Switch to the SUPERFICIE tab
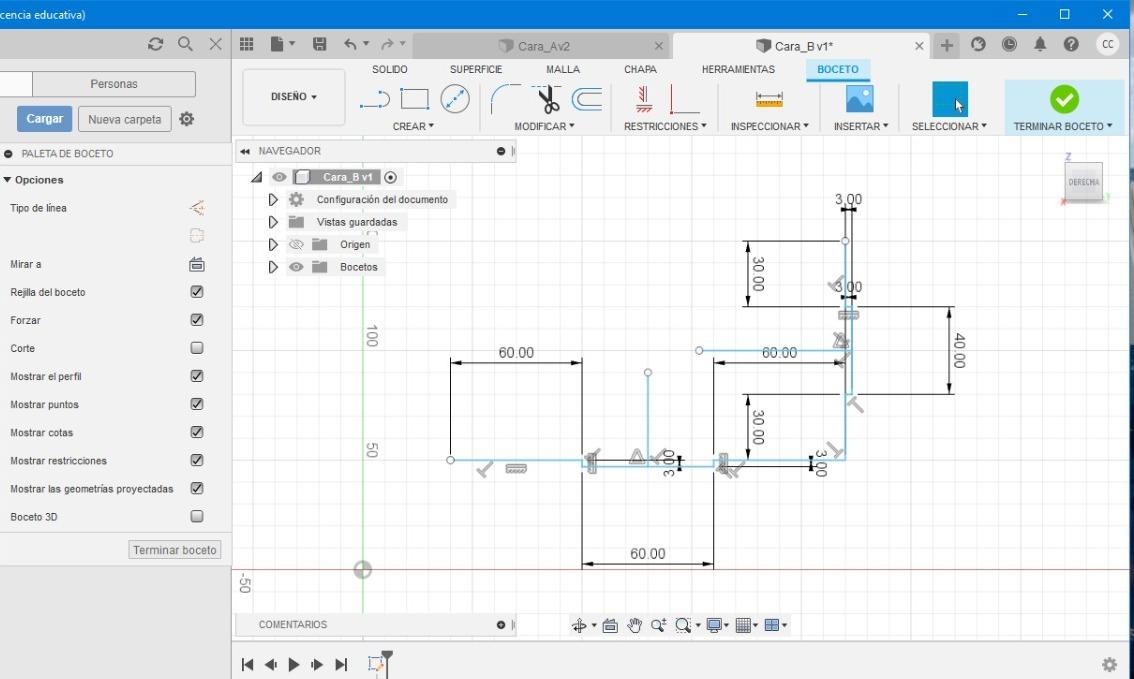Image resolution: width=1134 pixels, height=679 pixels. pyautogui.click(x=476, y=69)
